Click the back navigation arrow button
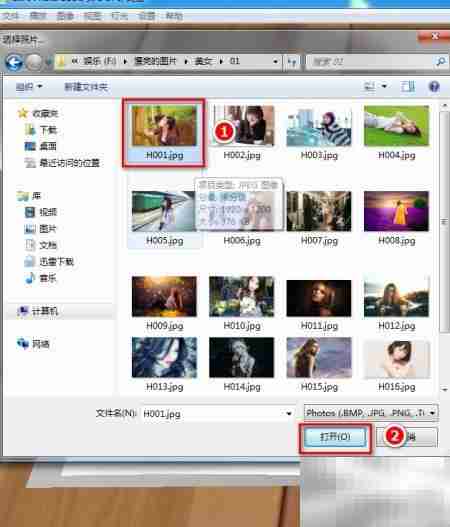 pyautogui.click(x=14, y=63)
